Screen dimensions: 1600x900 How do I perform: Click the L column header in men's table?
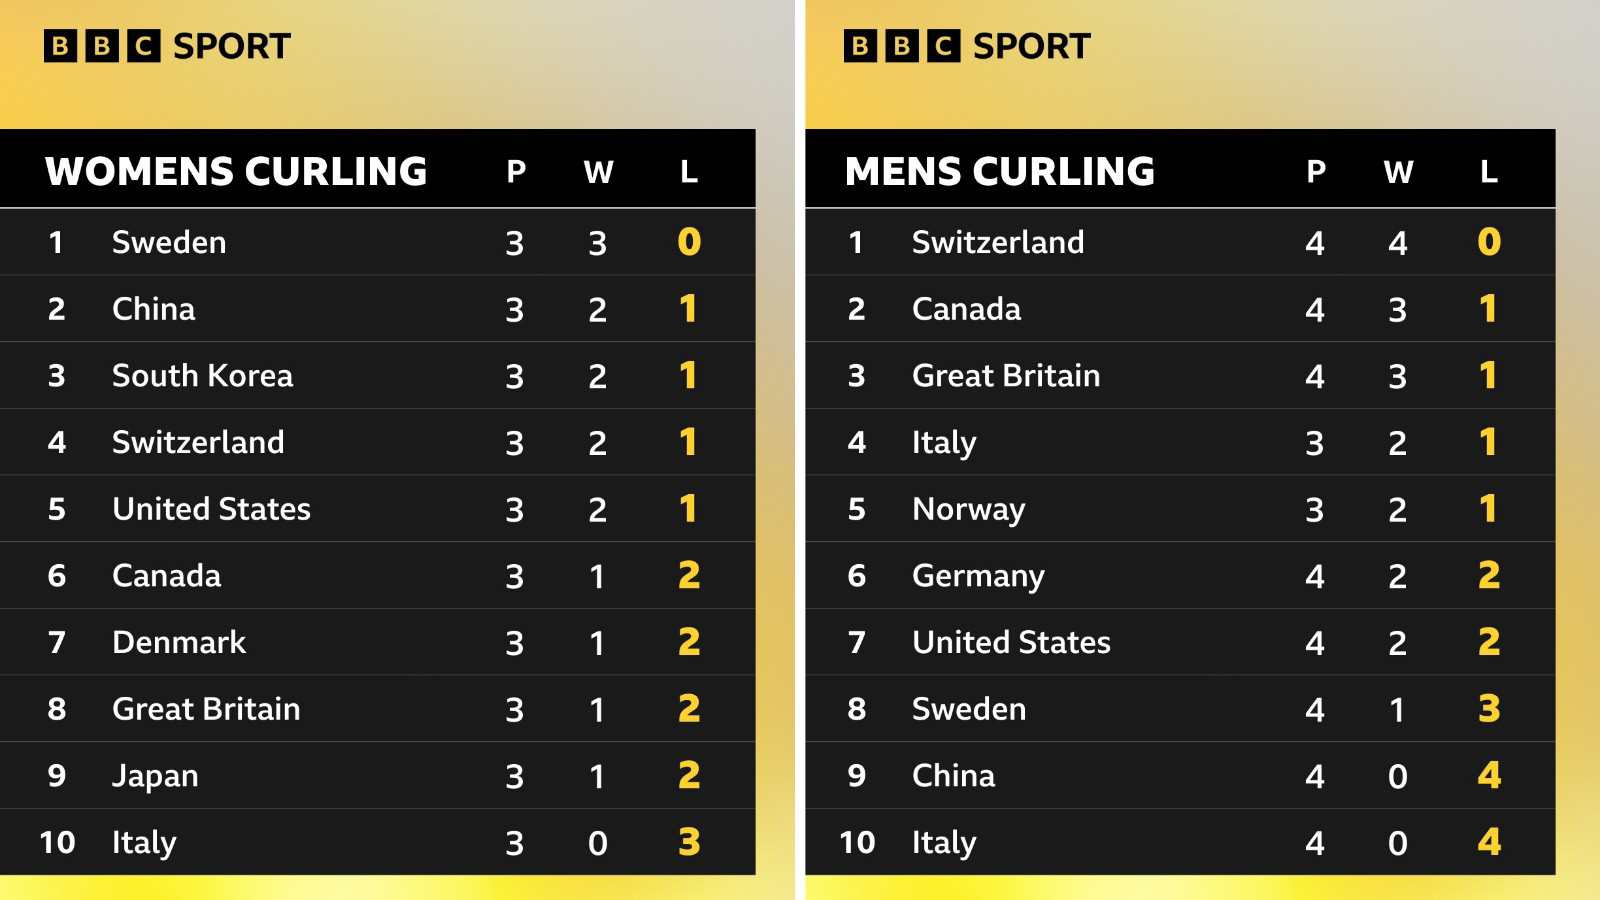tap(1488, 172)
